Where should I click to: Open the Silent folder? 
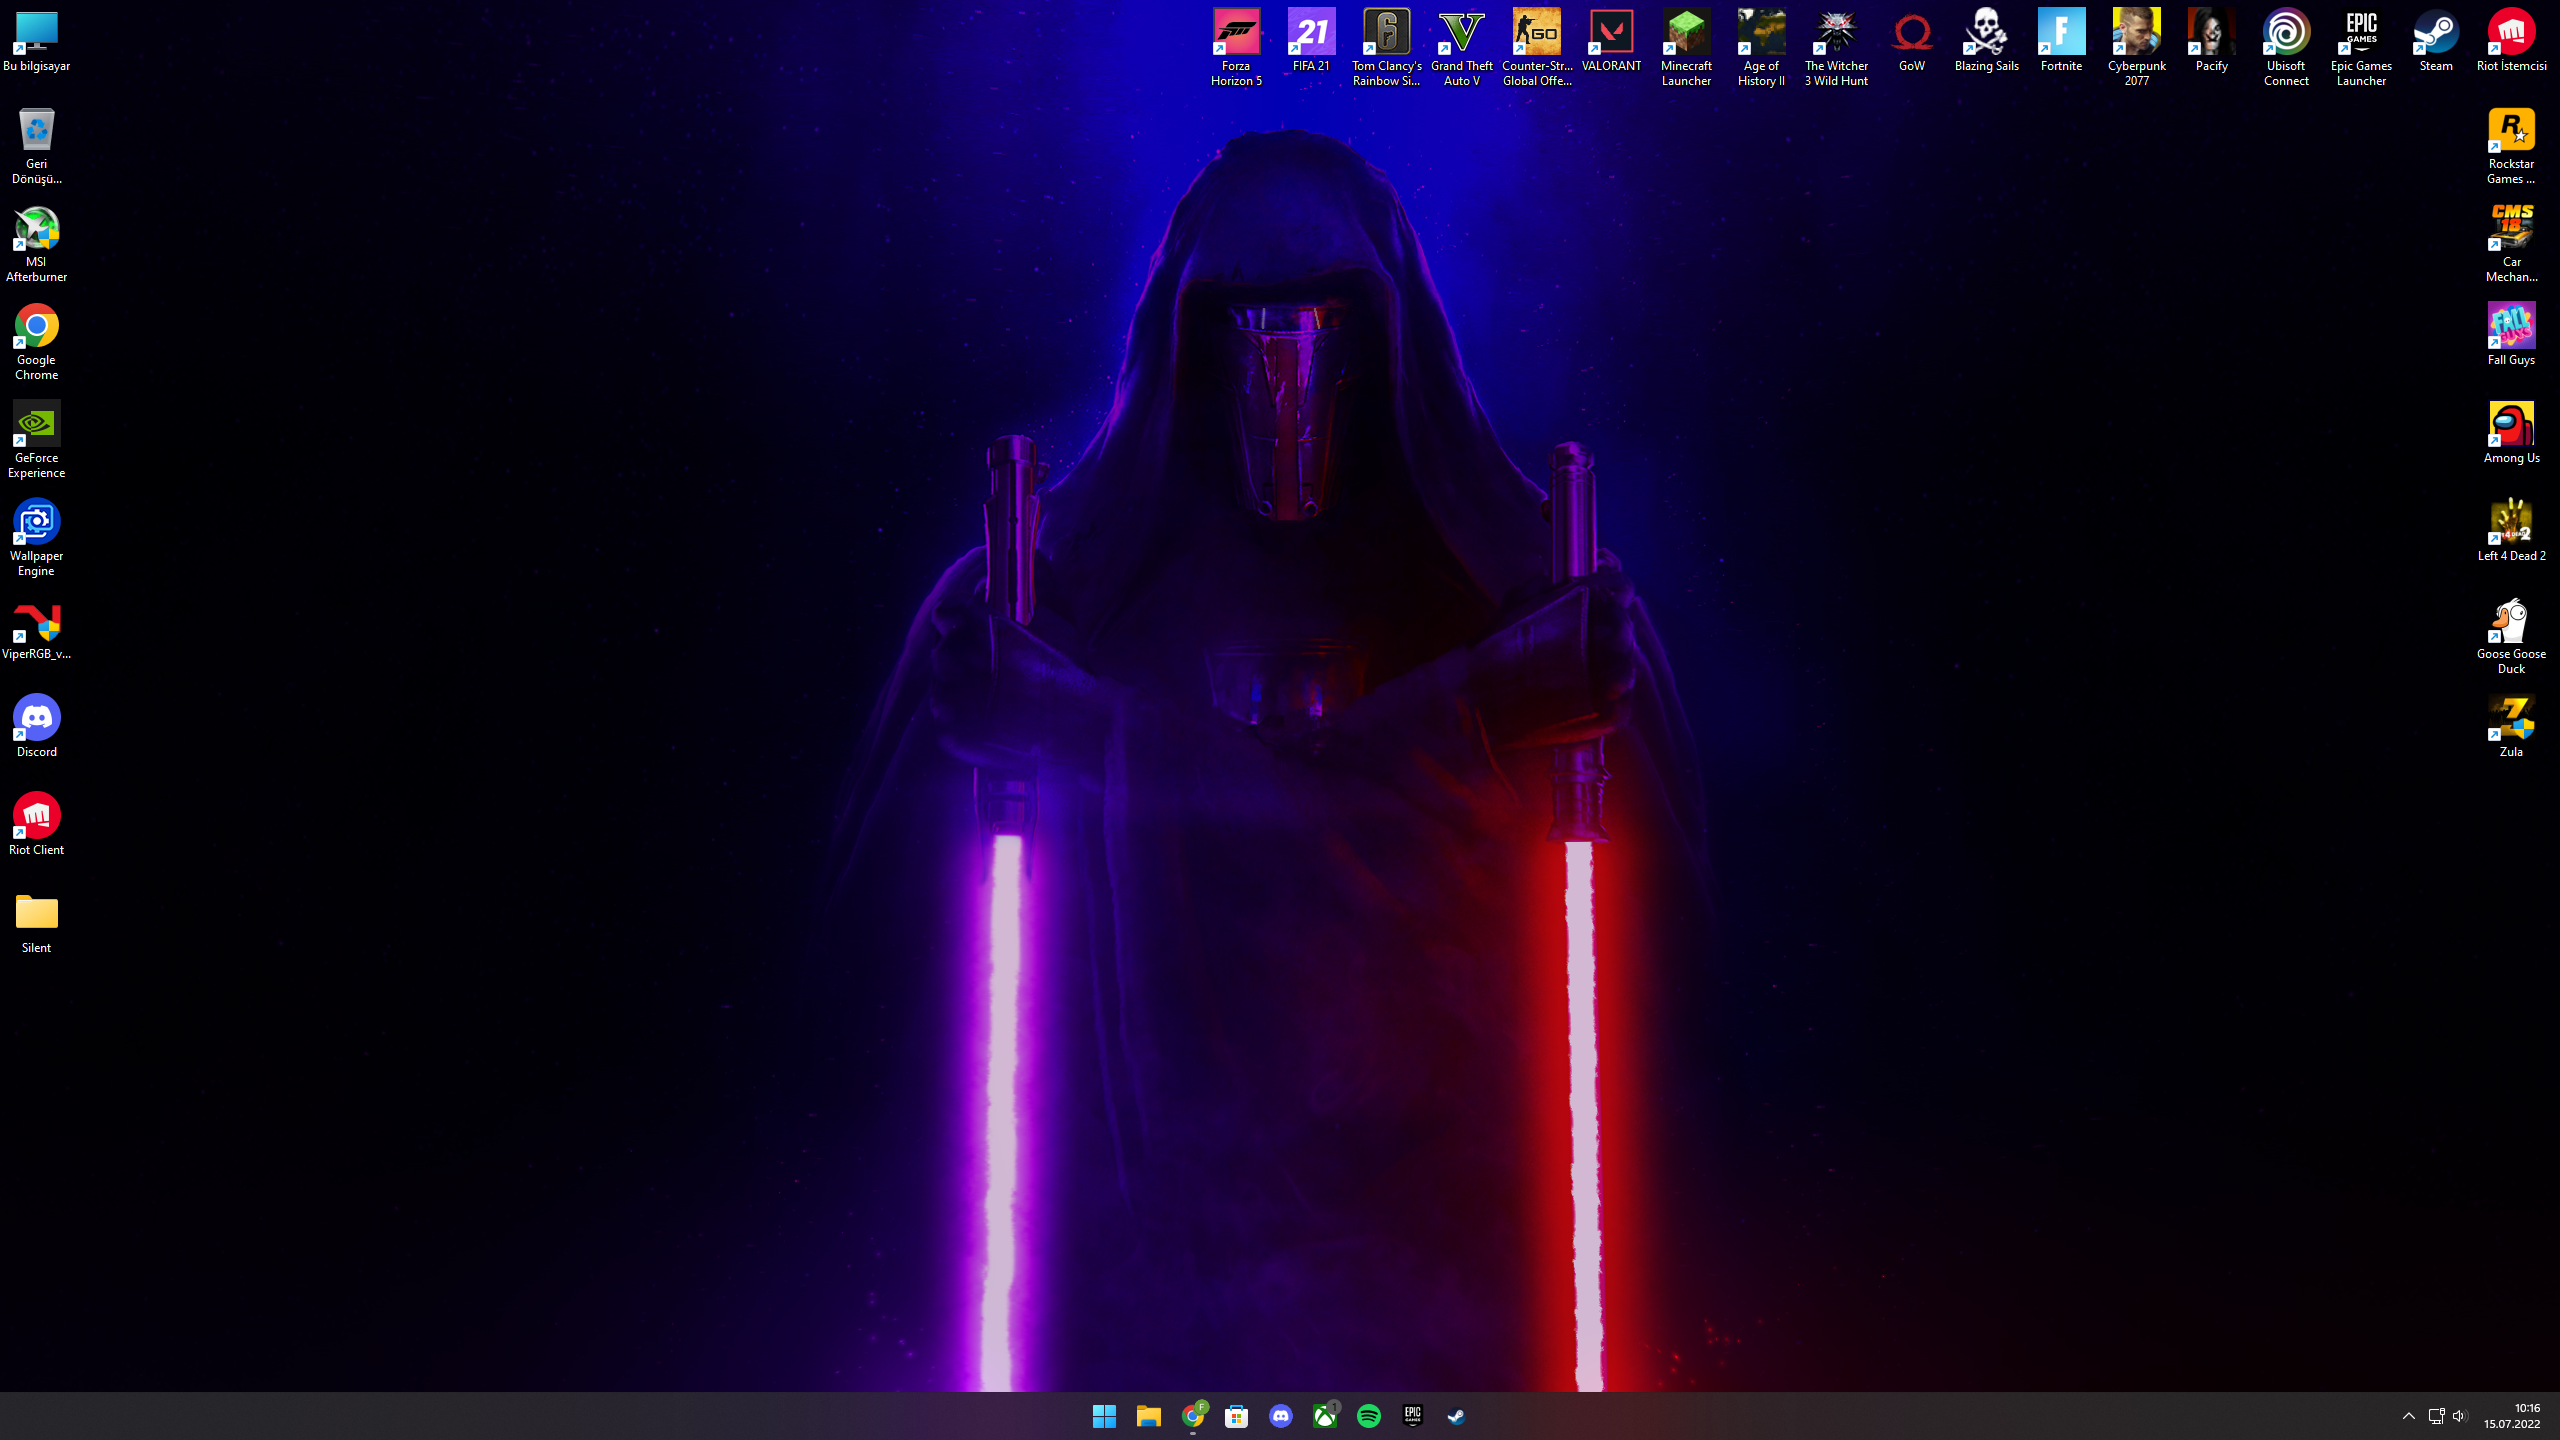(36, 923)
